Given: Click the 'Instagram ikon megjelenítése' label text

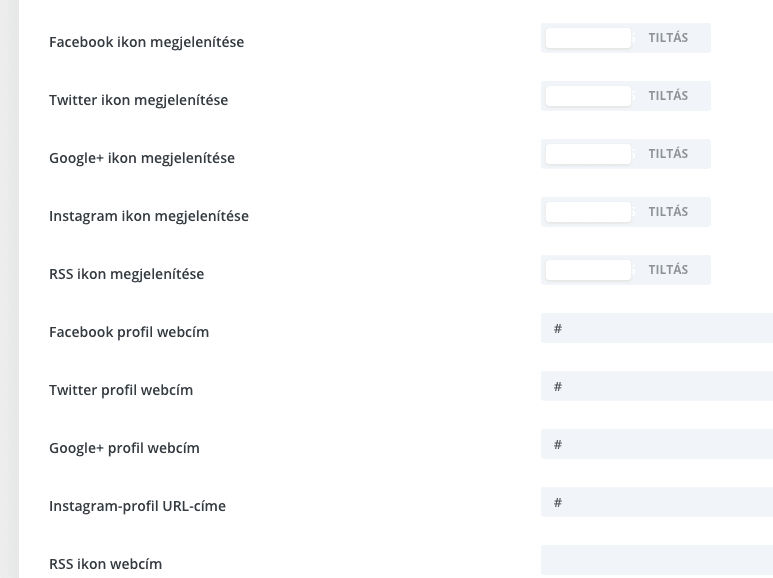Looking at the screenshot, I should click(x=149, y=216).
